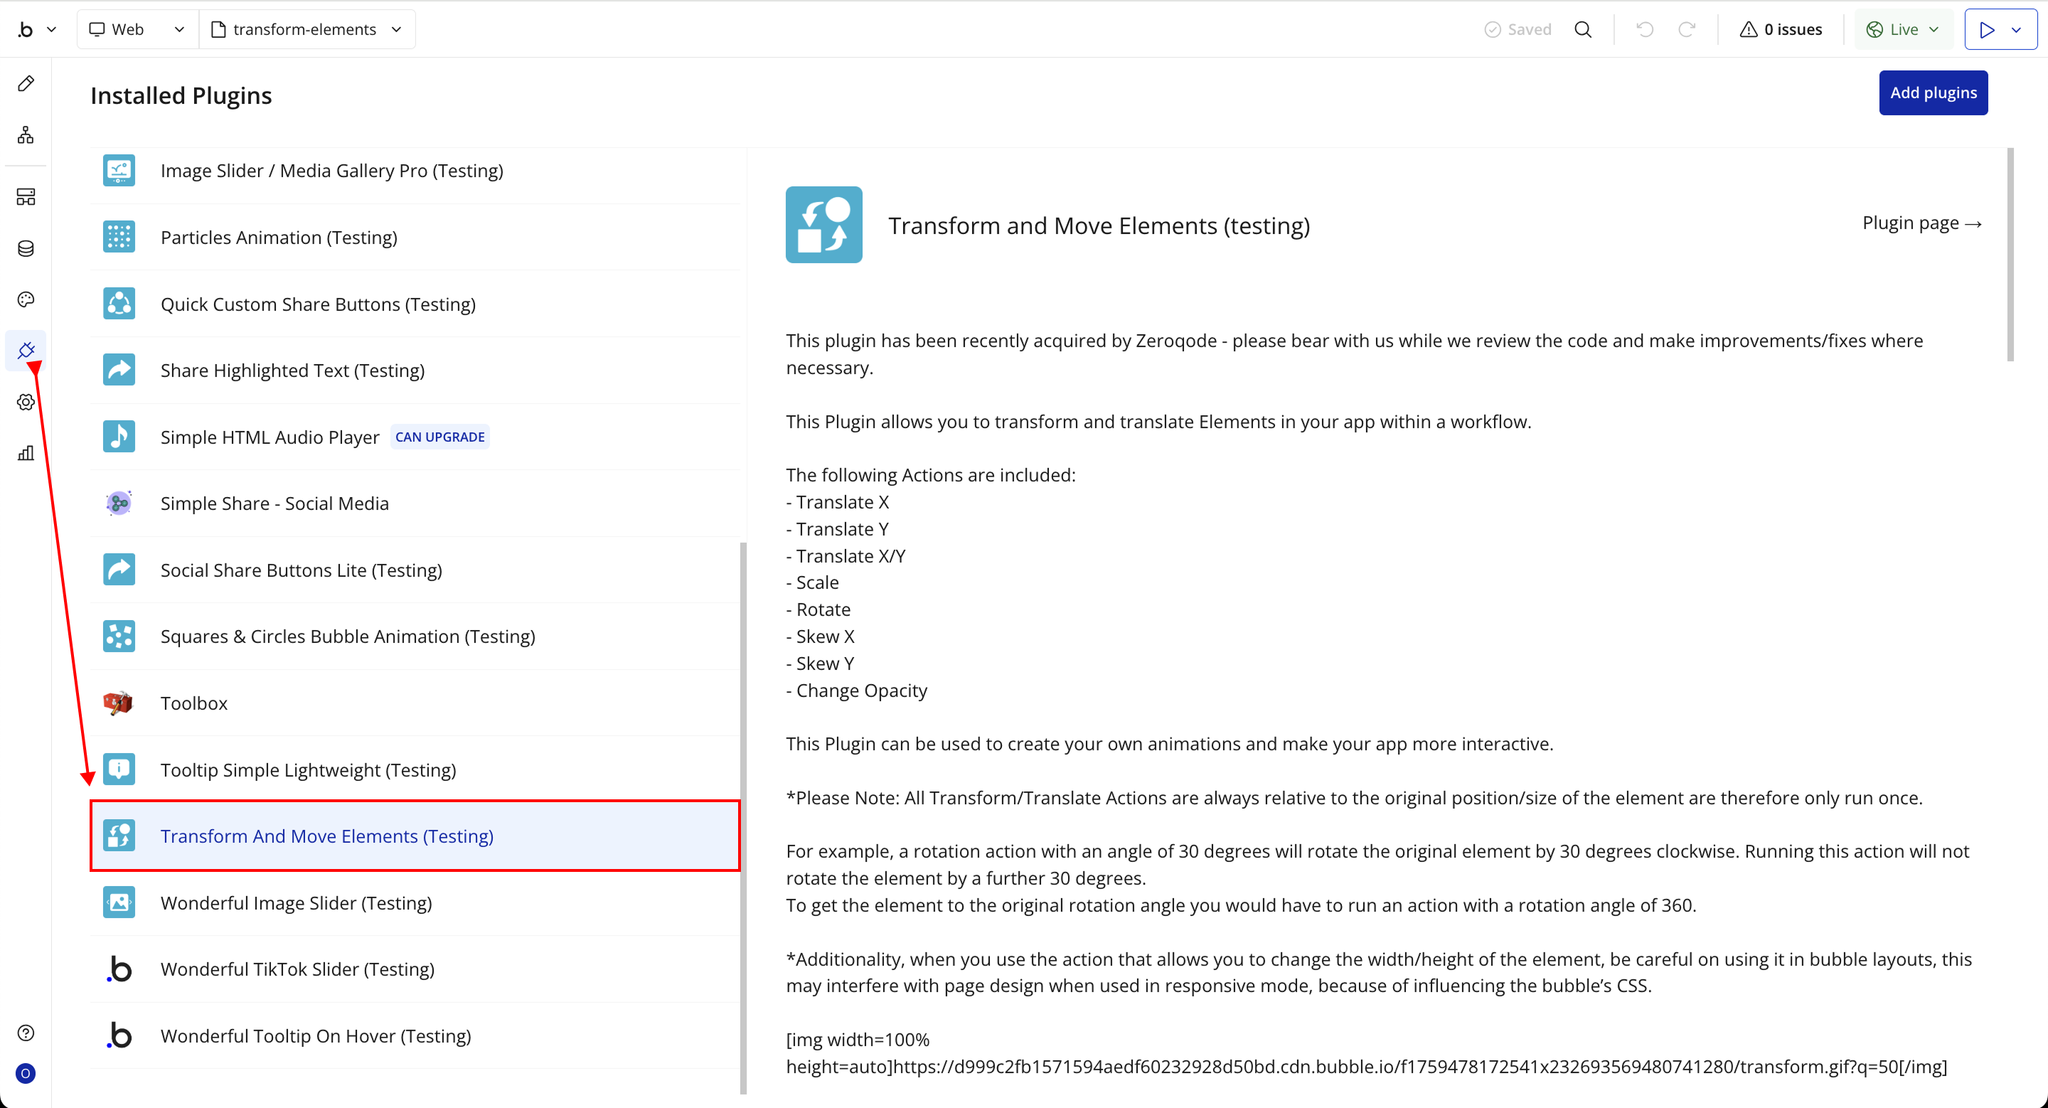Viewport: 2048px width, 1108px height.
Task: Select Particles Animation (Testing) plugin
Action: (x=278, y=237)
